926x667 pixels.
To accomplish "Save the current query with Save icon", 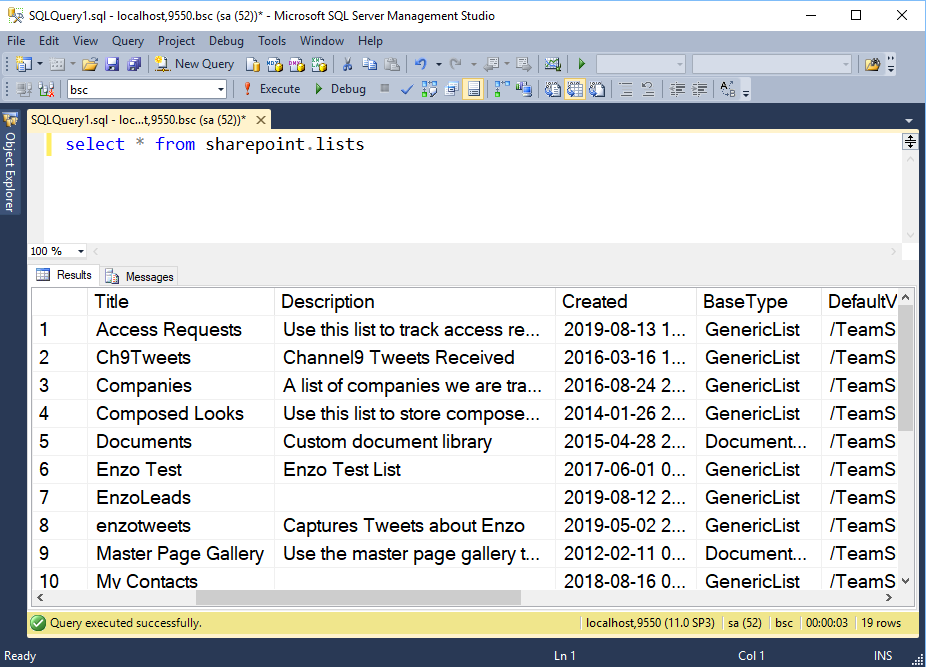I will click(112, 64).
